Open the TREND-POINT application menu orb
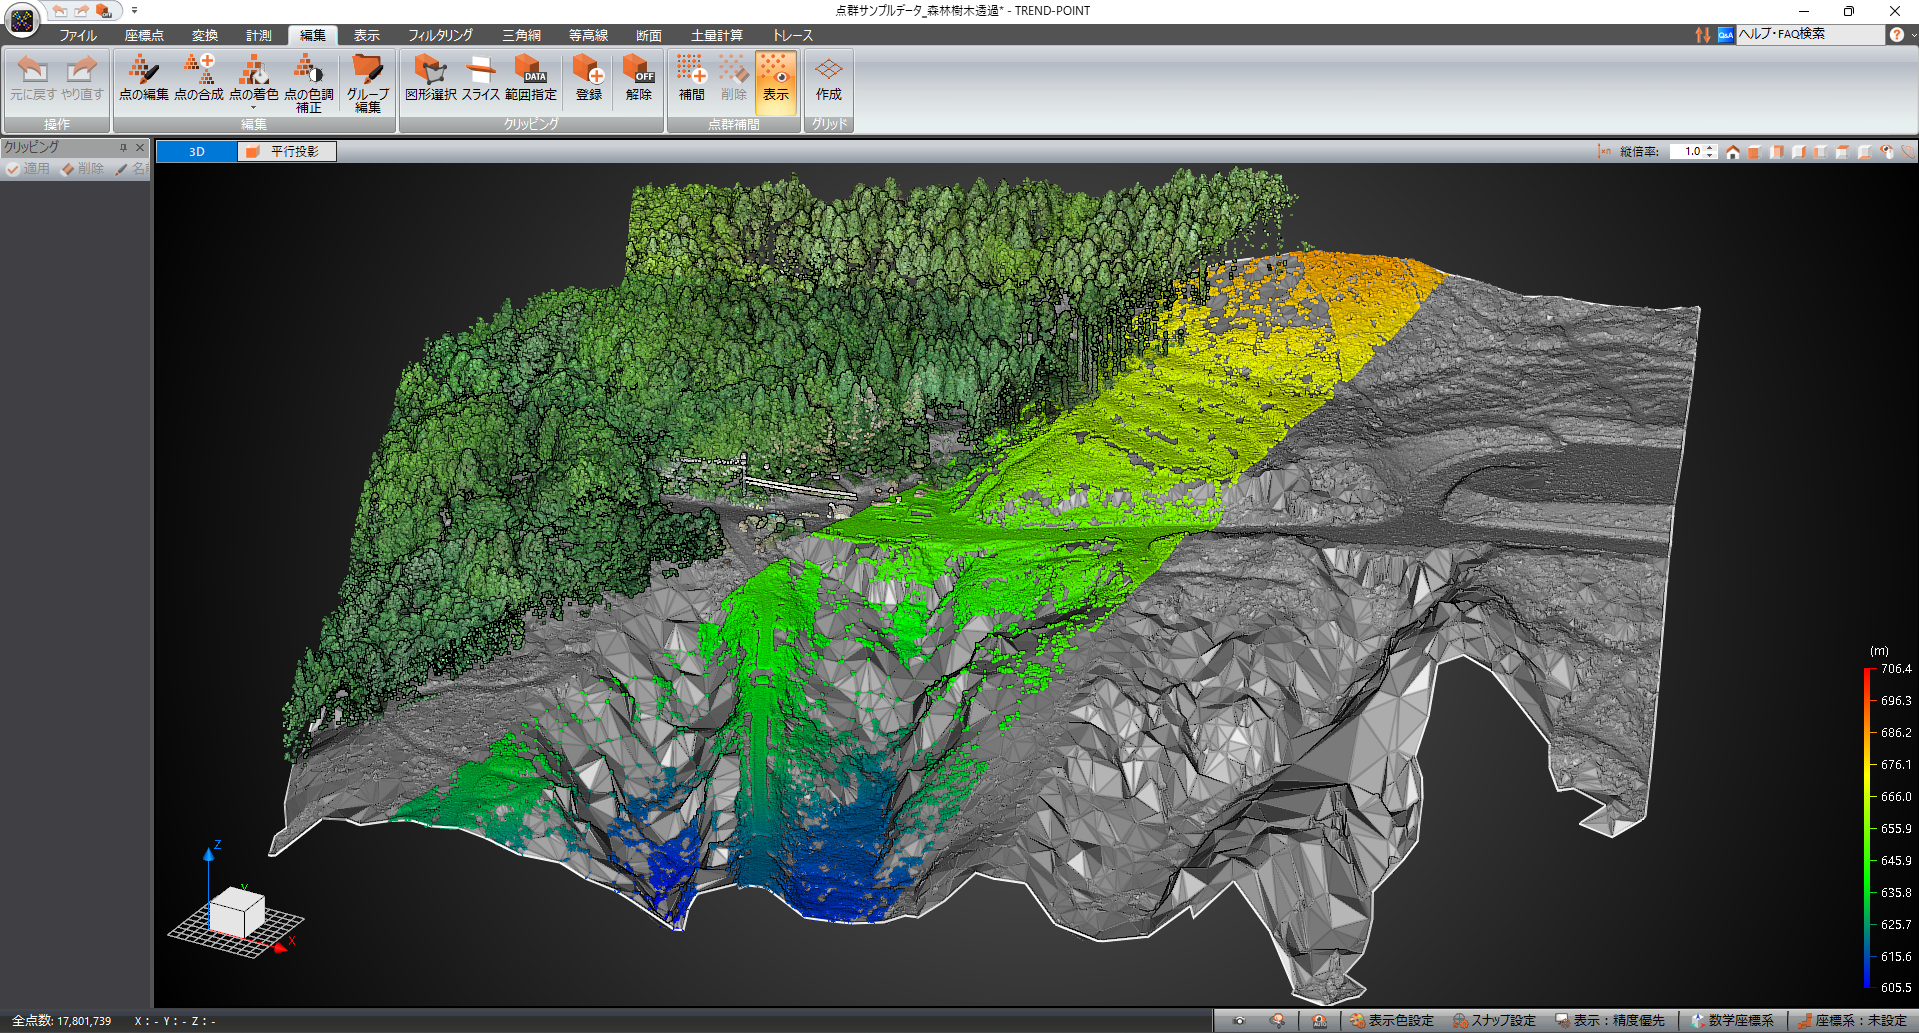 click(x=22, y=20)
